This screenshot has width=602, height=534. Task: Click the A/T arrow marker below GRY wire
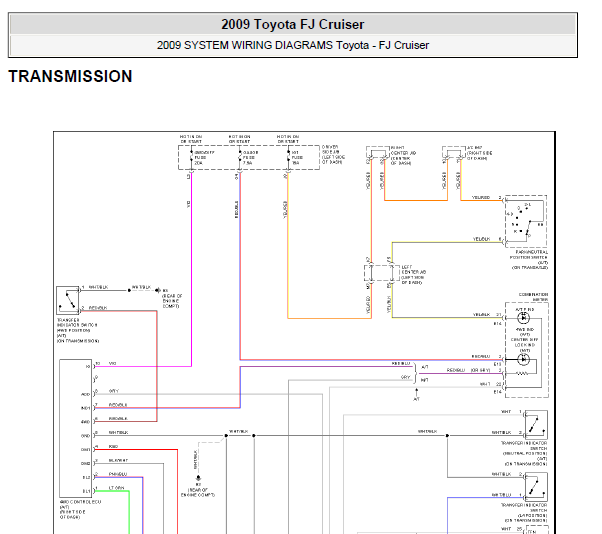click(417, 394)
